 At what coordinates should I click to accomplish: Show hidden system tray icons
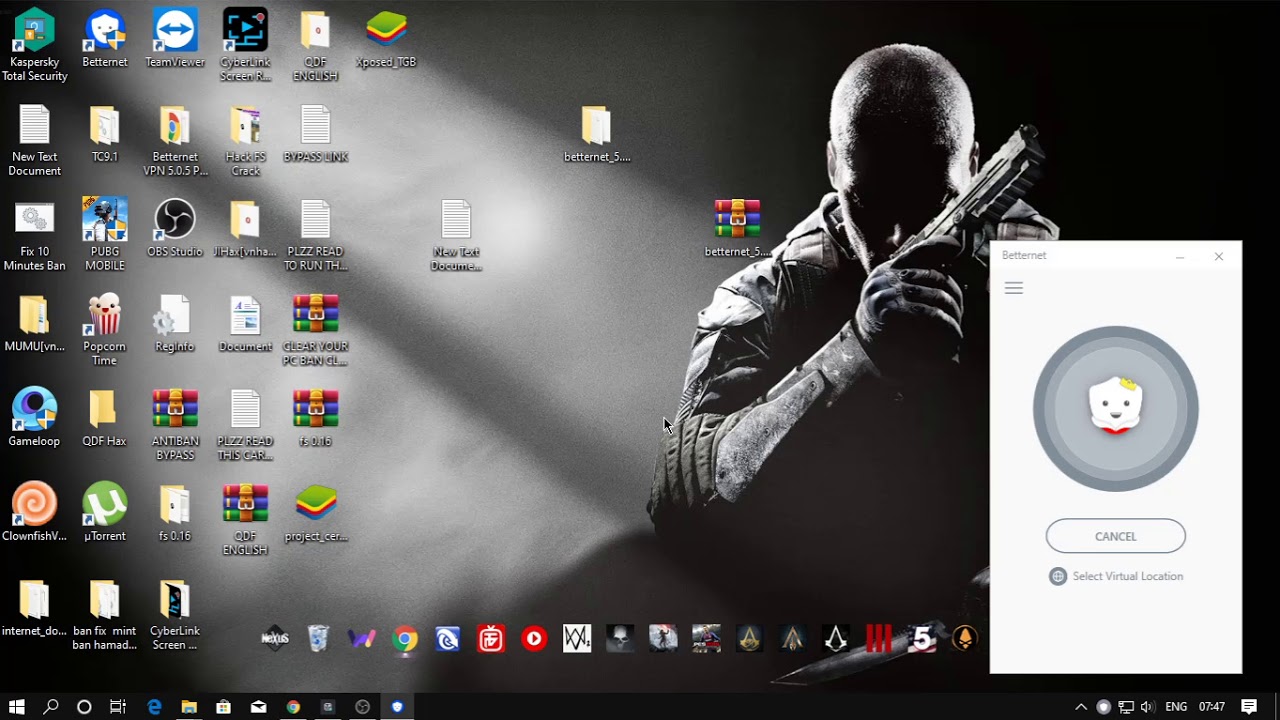(1081, 706)
